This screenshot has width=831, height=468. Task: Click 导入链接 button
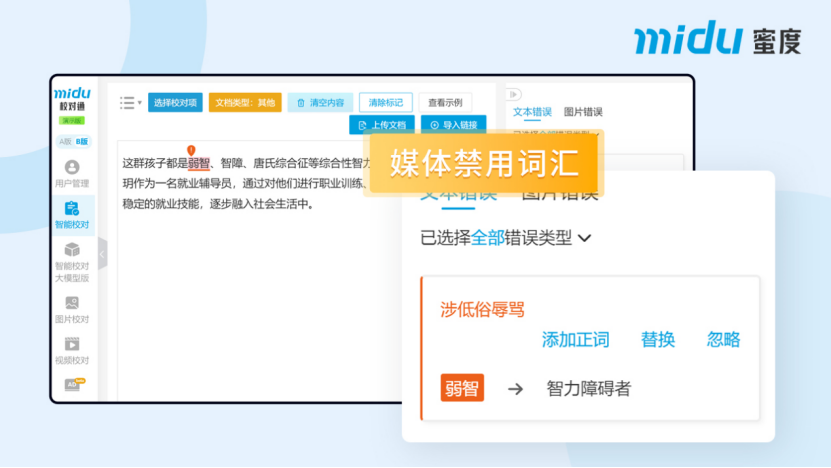click(454, 125)
